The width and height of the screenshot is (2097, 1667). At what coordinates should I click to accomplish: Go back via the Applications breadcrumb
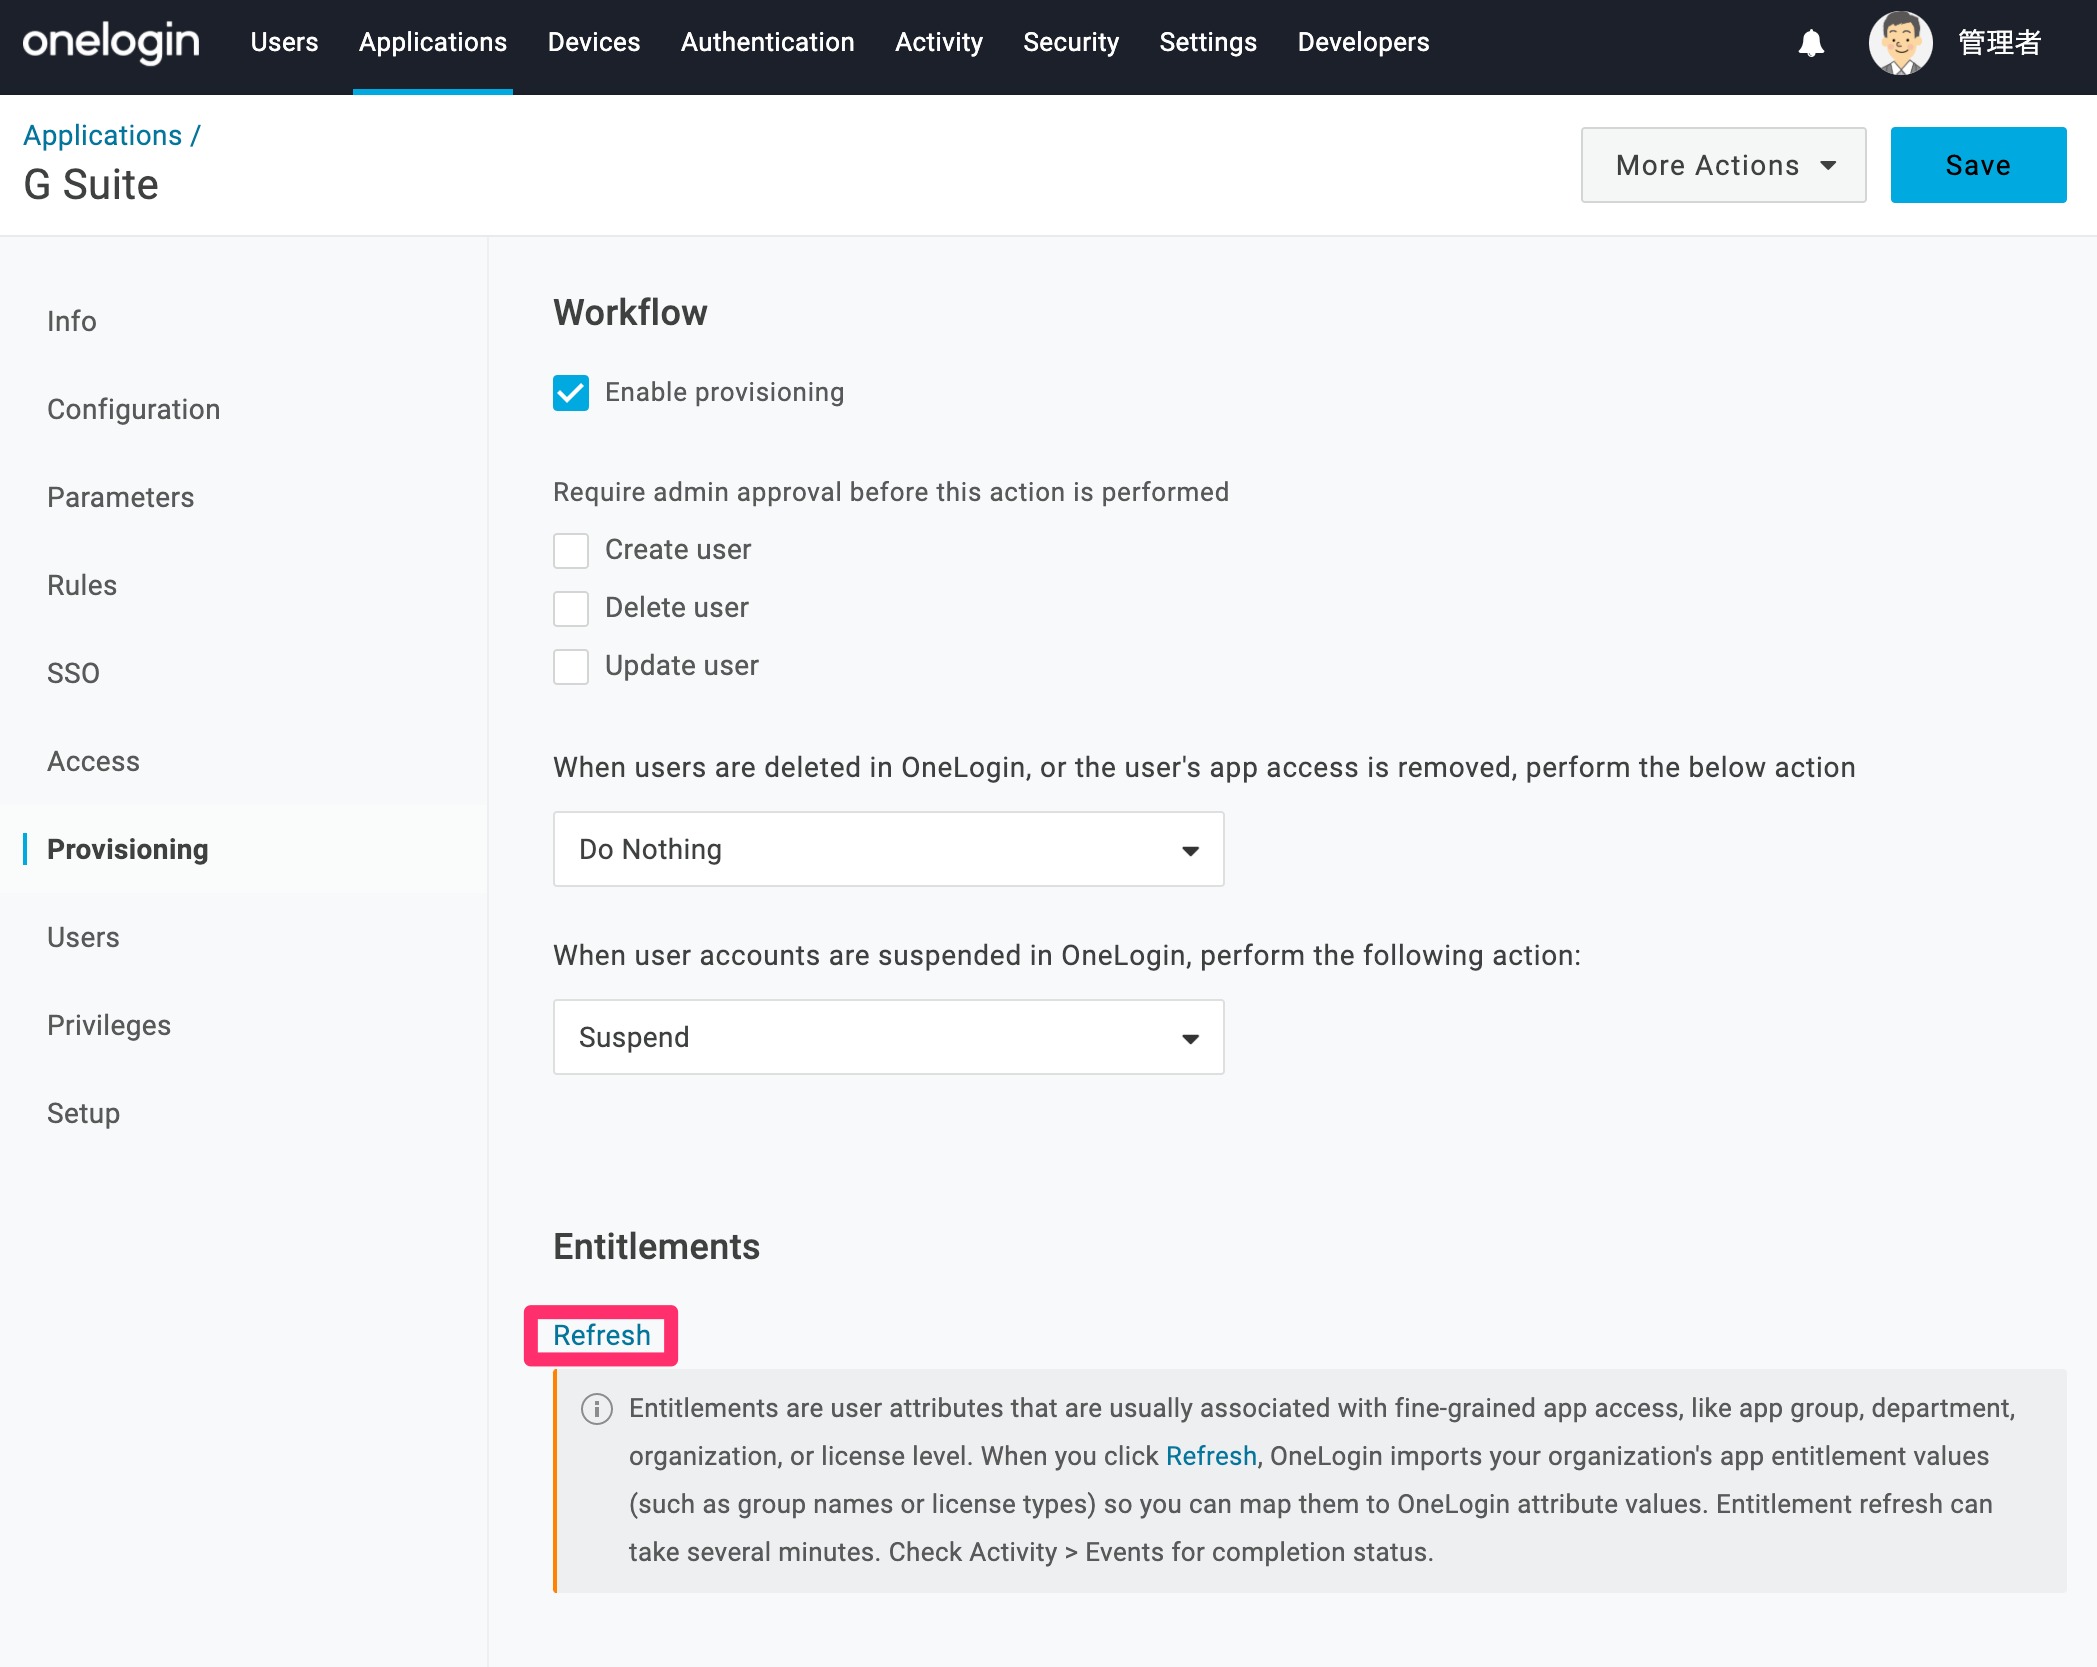103,135
